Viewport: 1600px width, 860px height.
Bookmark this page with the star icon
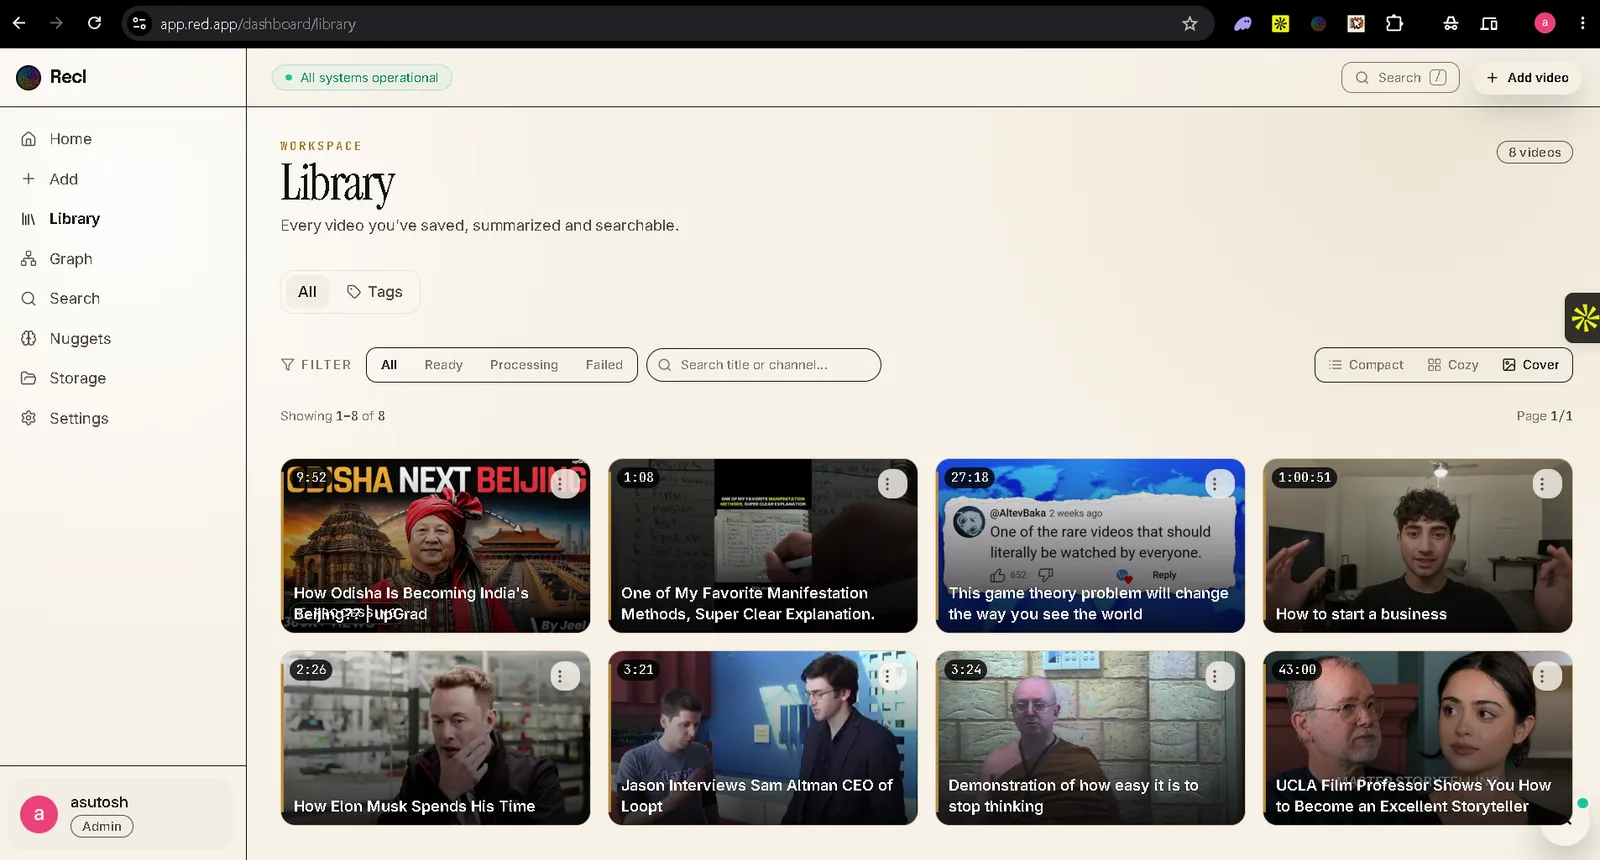click(1189, 23)
